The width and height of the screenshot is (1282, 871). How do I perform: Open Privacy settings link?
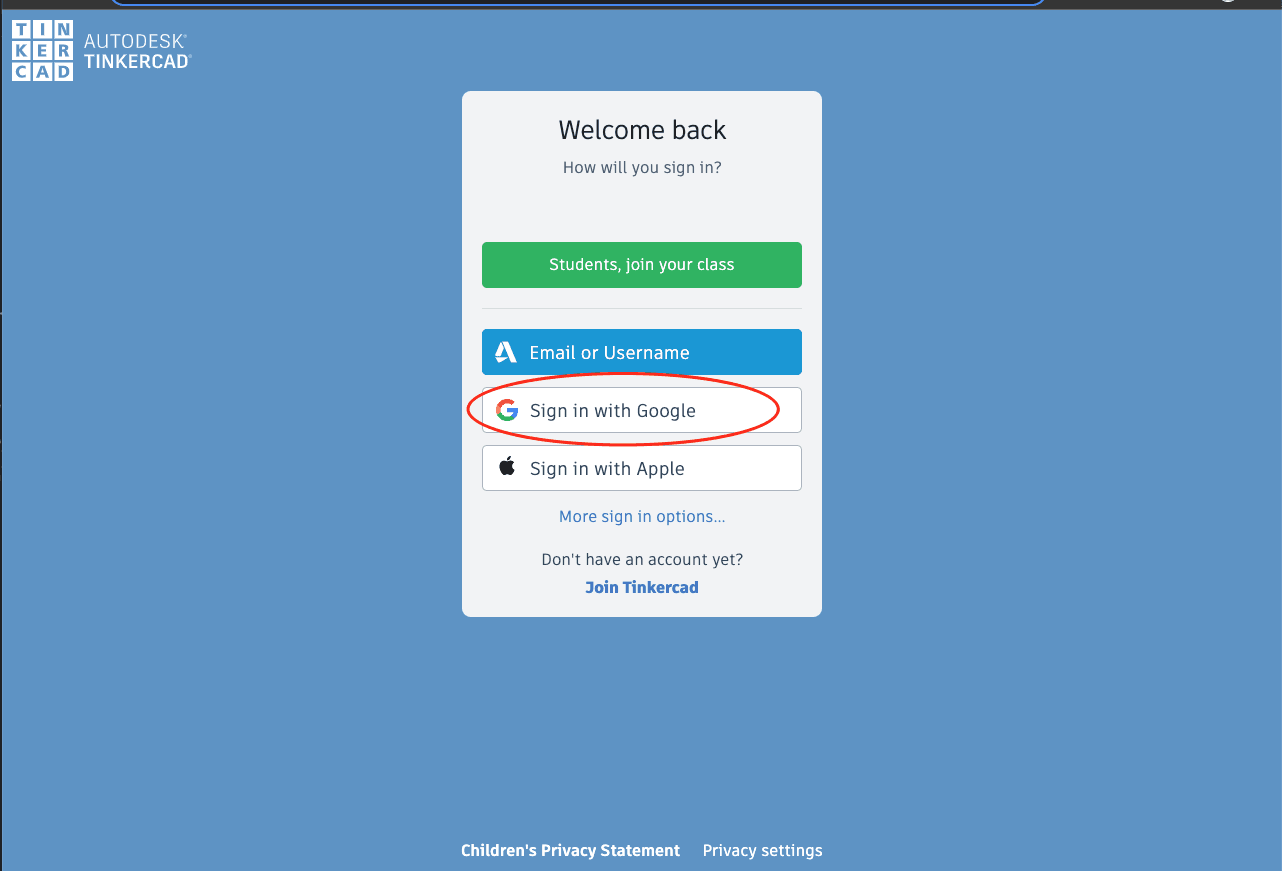click(x=762, y=850)
